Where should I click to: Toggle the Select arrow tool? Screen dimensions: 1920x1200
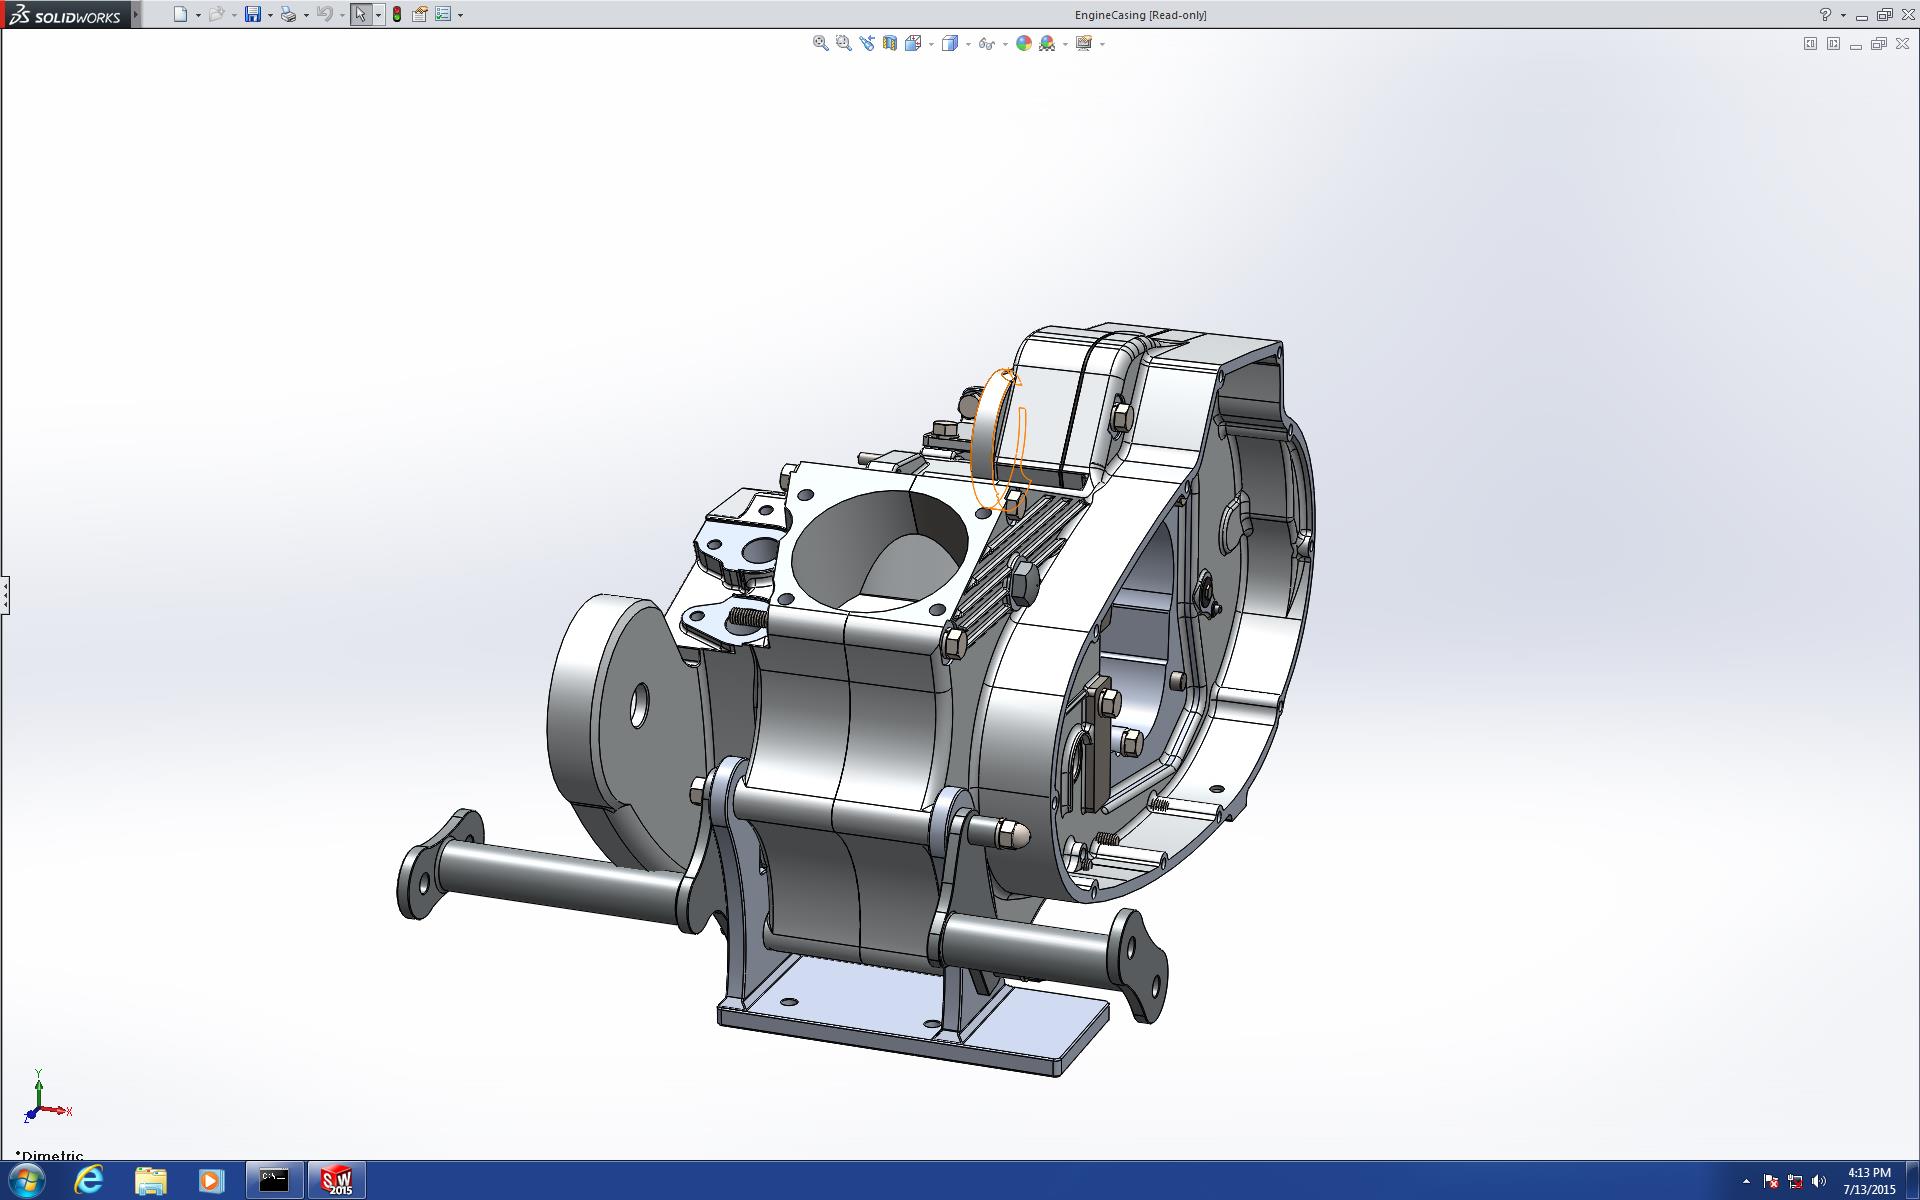tap(360, 14)
